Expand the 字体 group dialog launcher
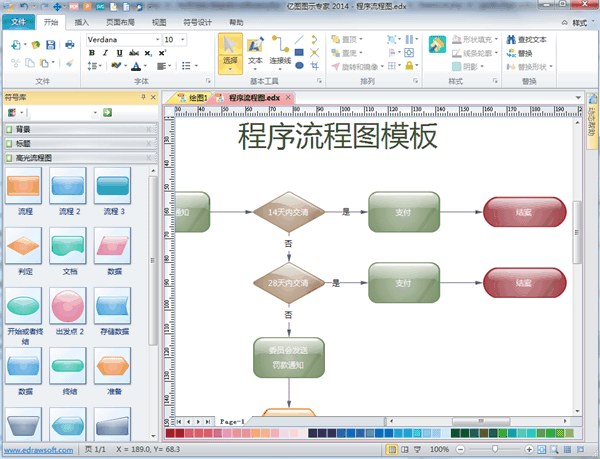This screenshot has height=459, width=600. 208,81
